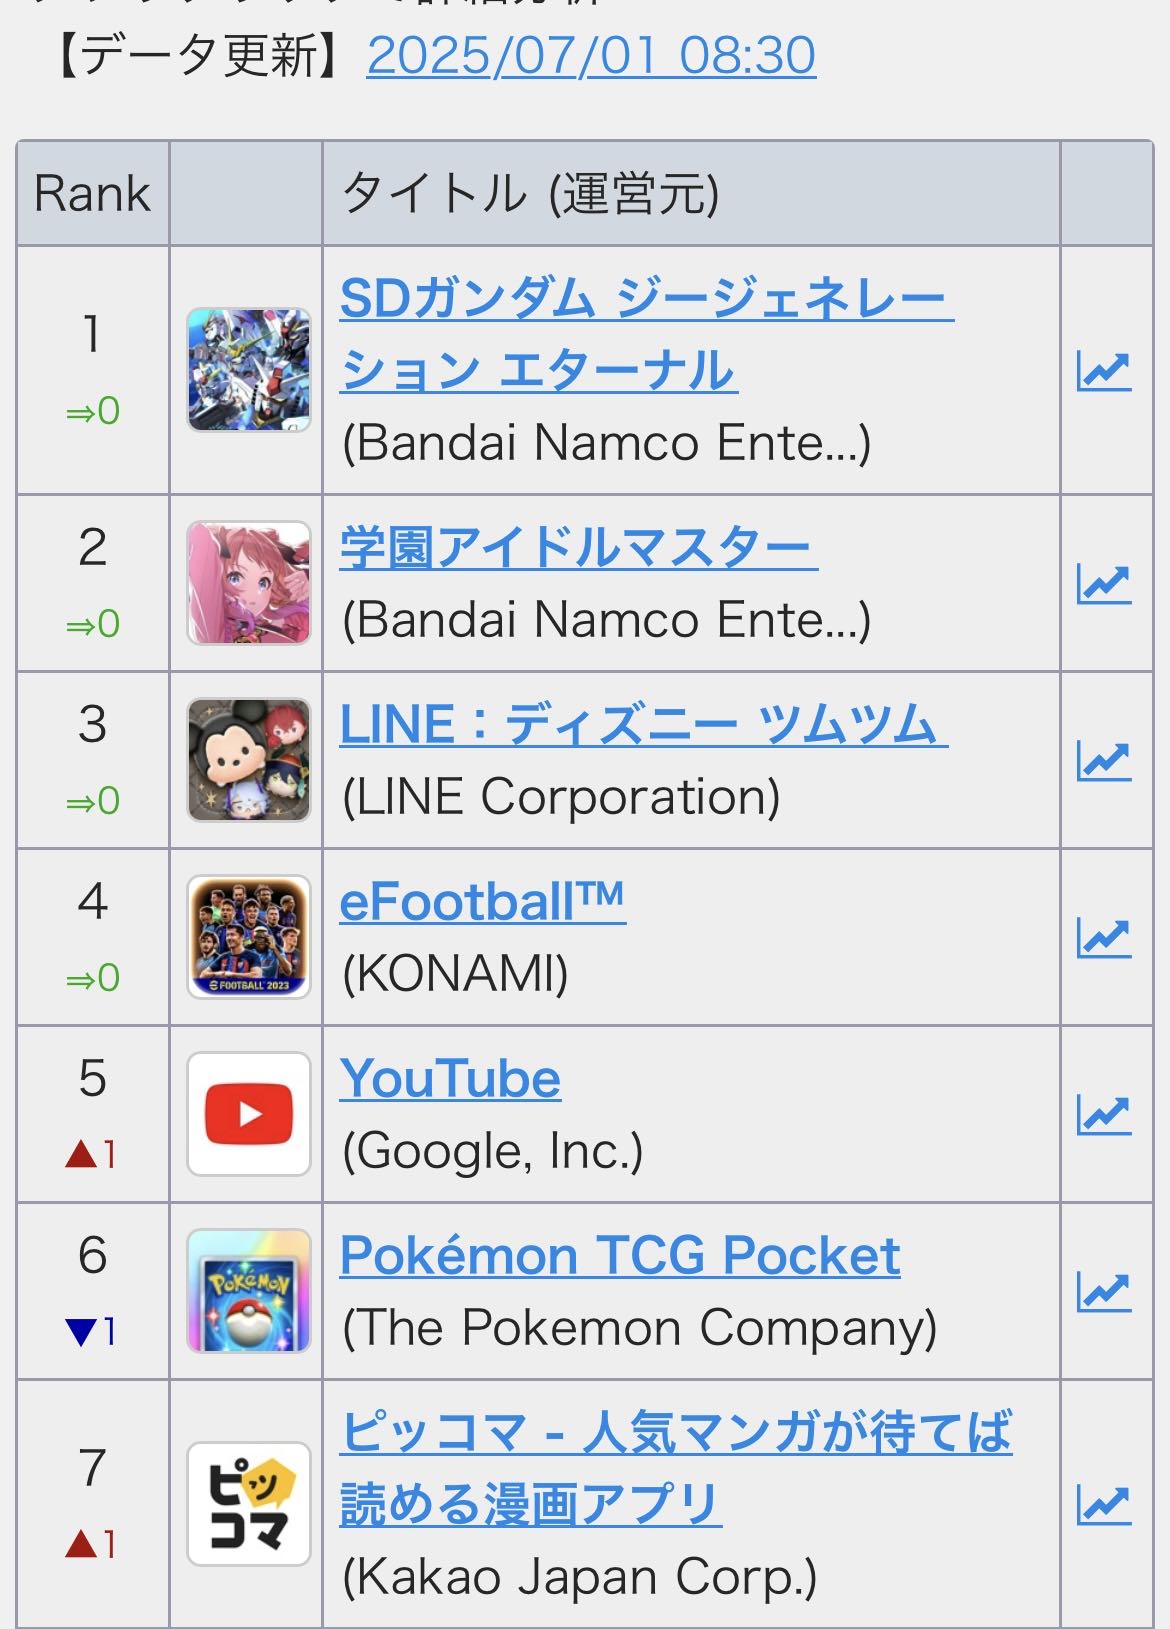
Task: Tap the YouTube app icon
Action: click(x=249, y=1114)
